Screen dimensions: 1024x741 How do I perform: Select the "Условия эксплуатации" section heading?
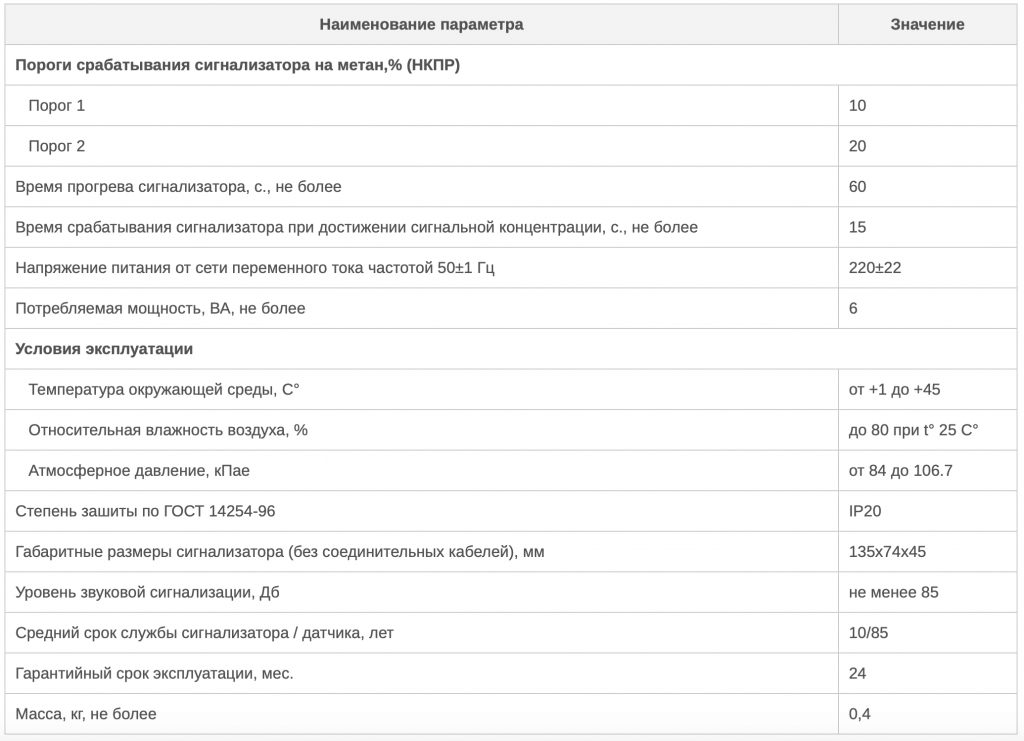pos(105,349)
